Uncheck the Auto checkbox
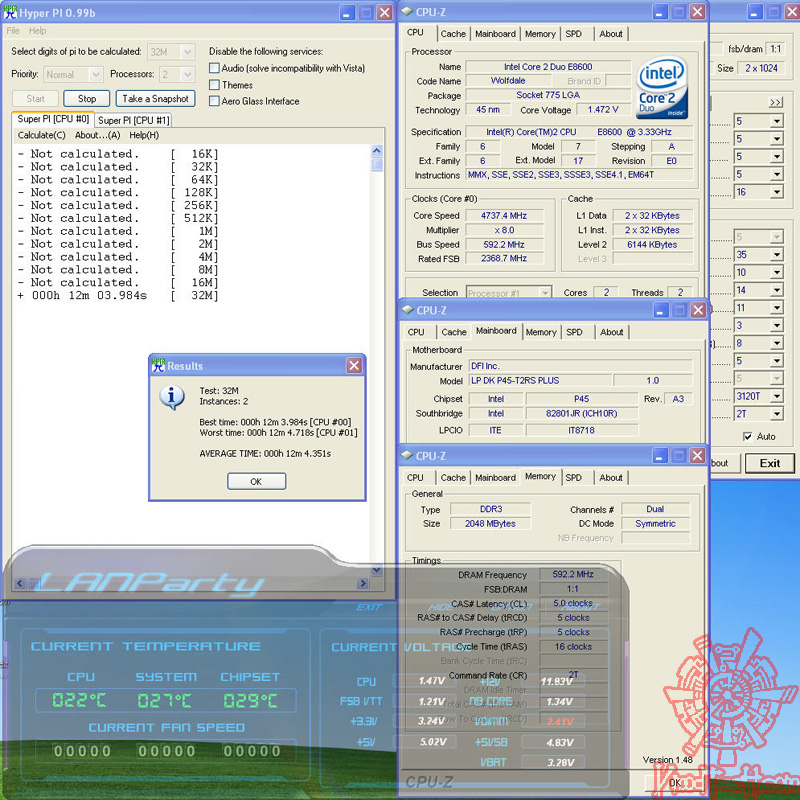Screen dimensions: 800x800 (x=747, y=437)
